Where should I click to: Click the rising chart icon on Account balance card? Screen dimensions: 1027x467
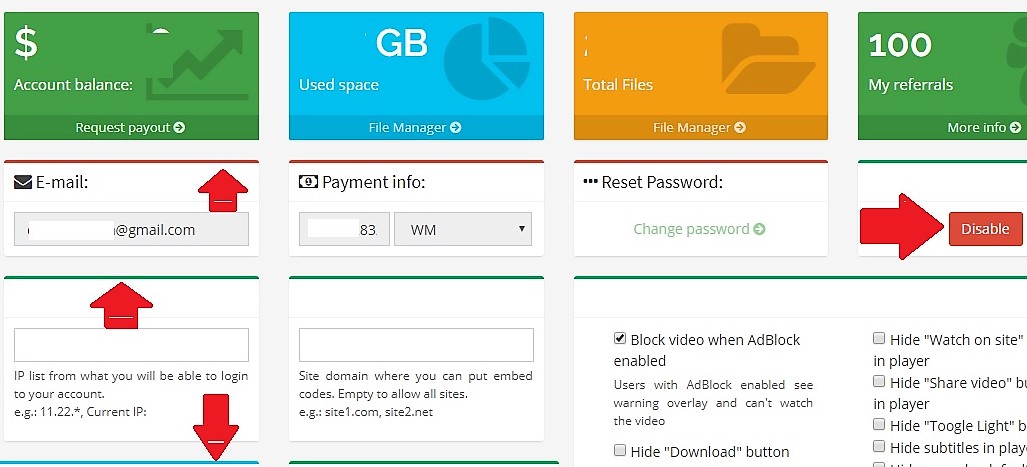pyautogui.click(x=196, y=64)
